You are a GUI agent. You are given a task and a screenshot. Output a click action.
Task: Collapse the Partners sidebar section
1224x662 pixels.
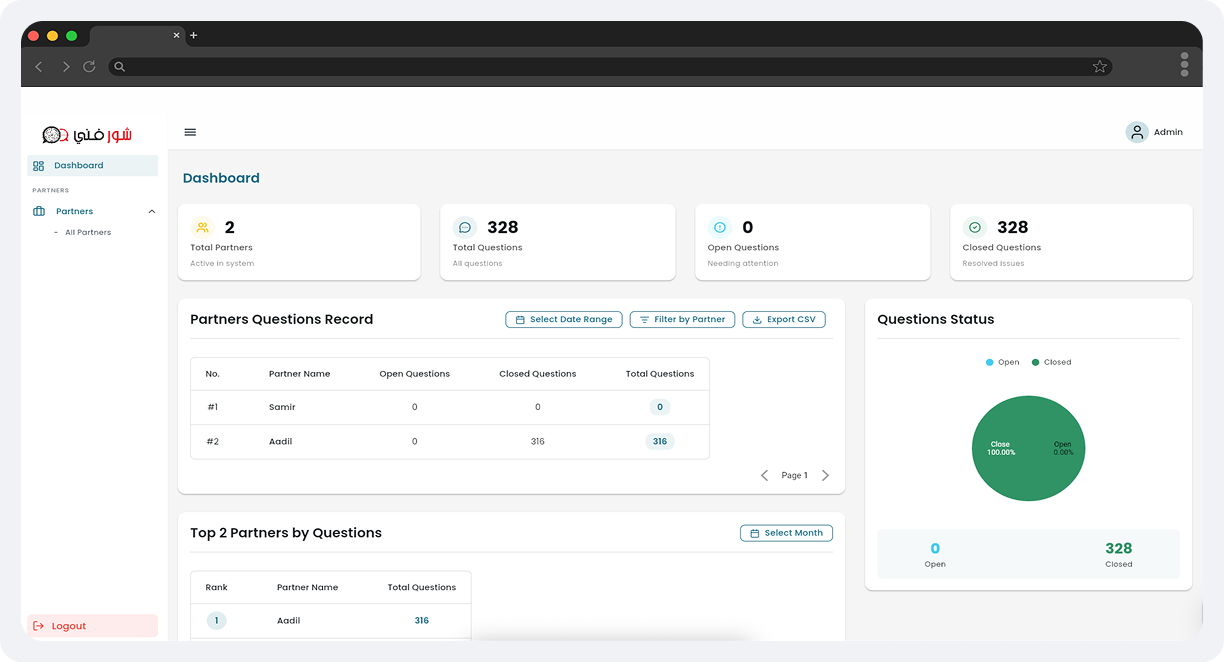coord(152,211)
